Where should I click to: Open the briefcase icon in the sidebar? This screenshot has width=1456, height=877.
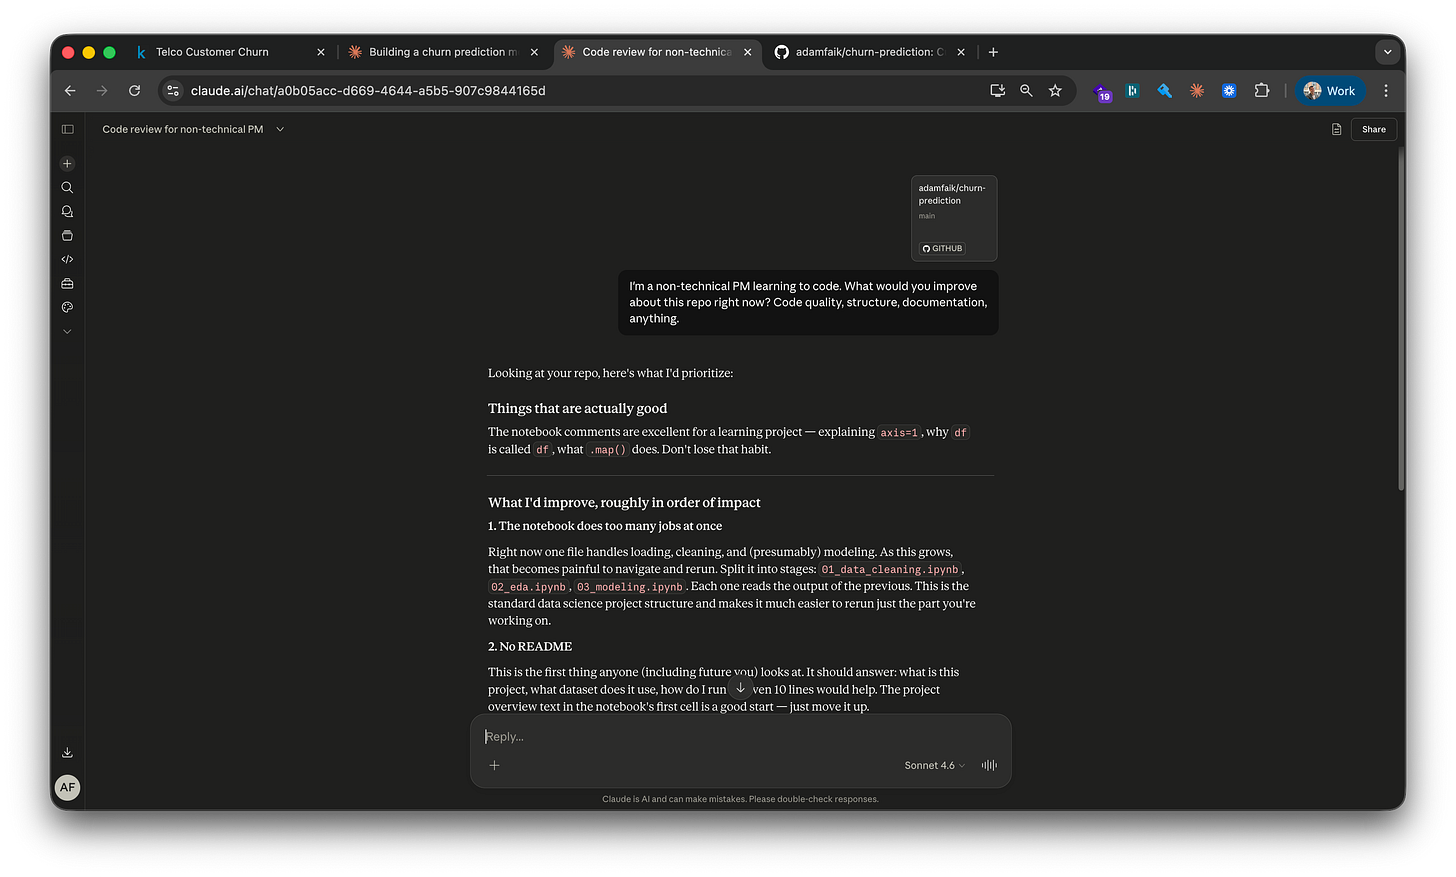pyautogui.click(x=67, y=283)
